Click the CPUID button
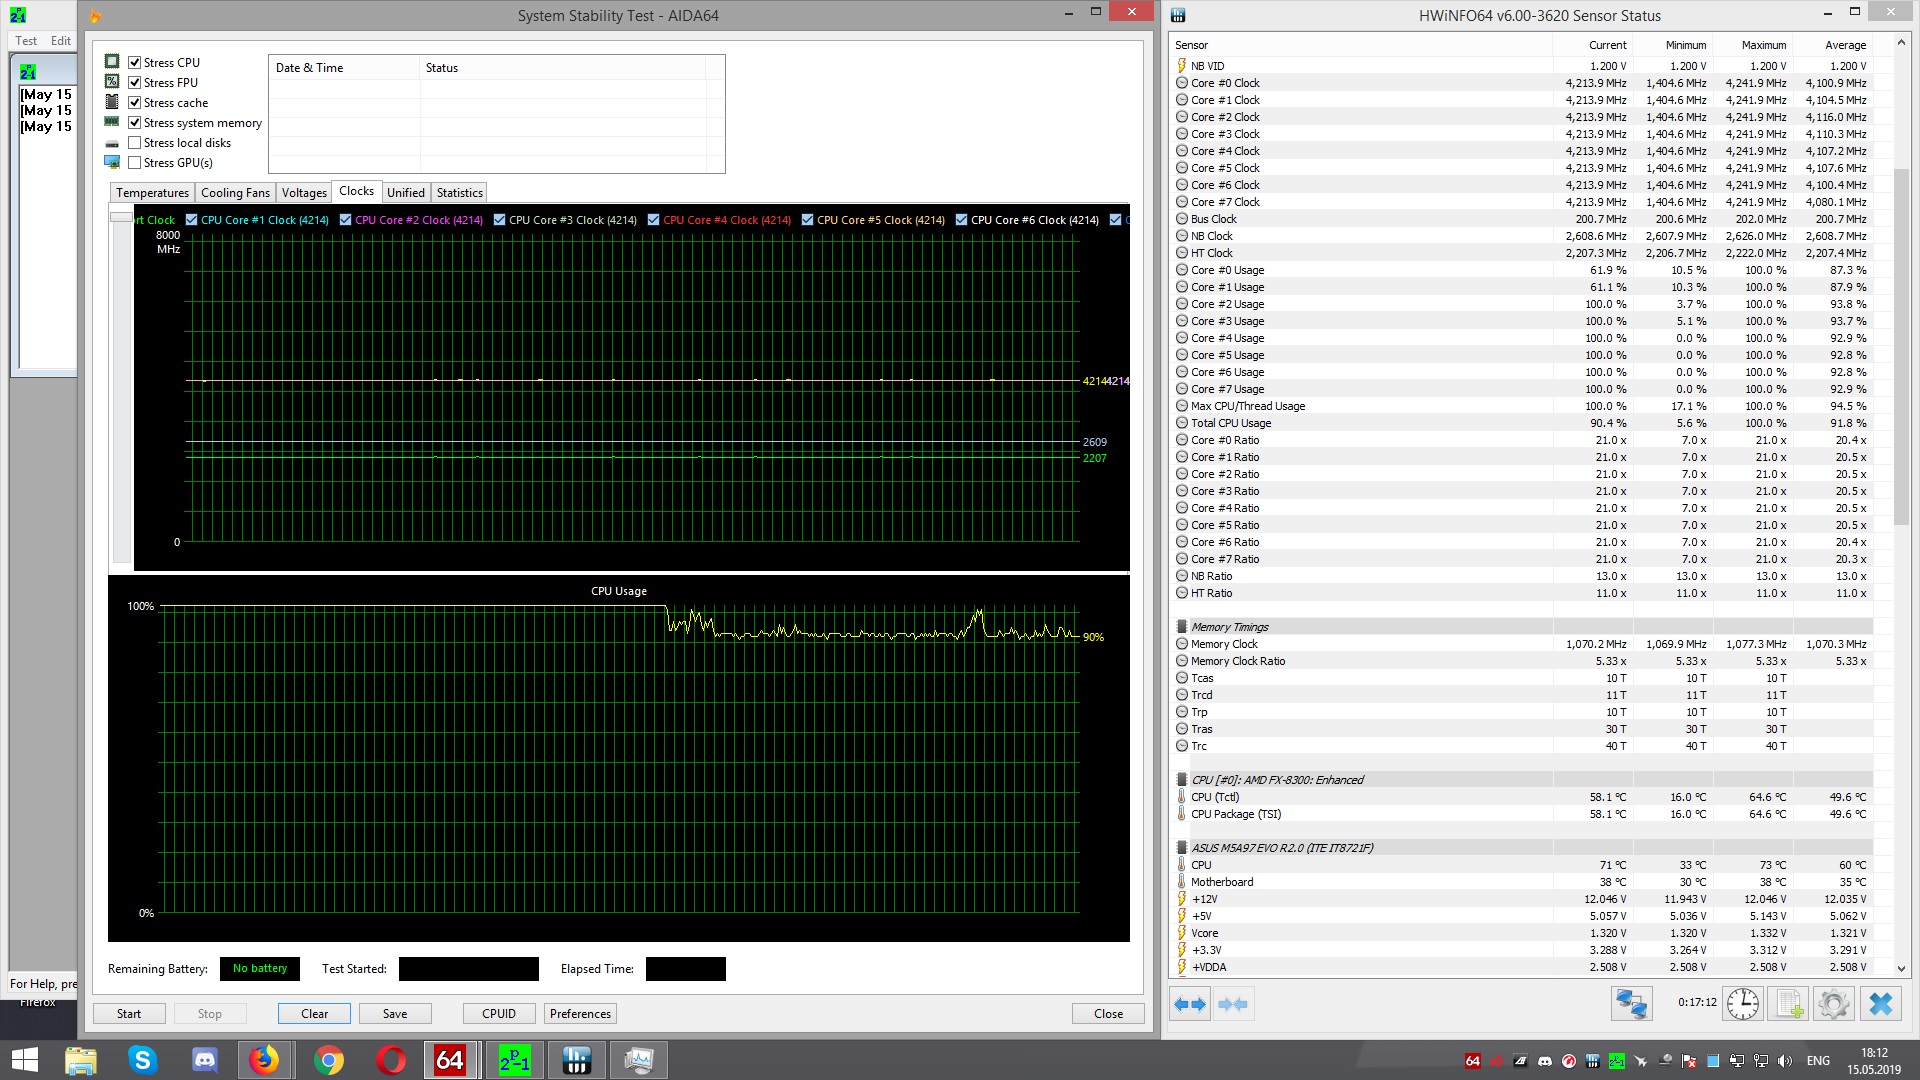This screenshot has height=1080, width=1920. pyautogui.click(x=499, y=1014)
